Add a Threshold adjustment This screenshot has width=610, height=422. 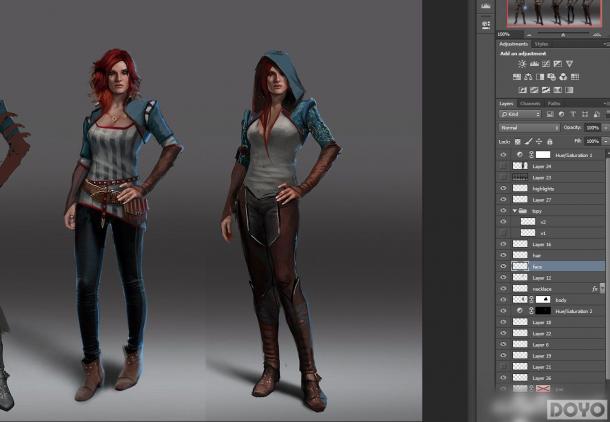pos(546,90)
